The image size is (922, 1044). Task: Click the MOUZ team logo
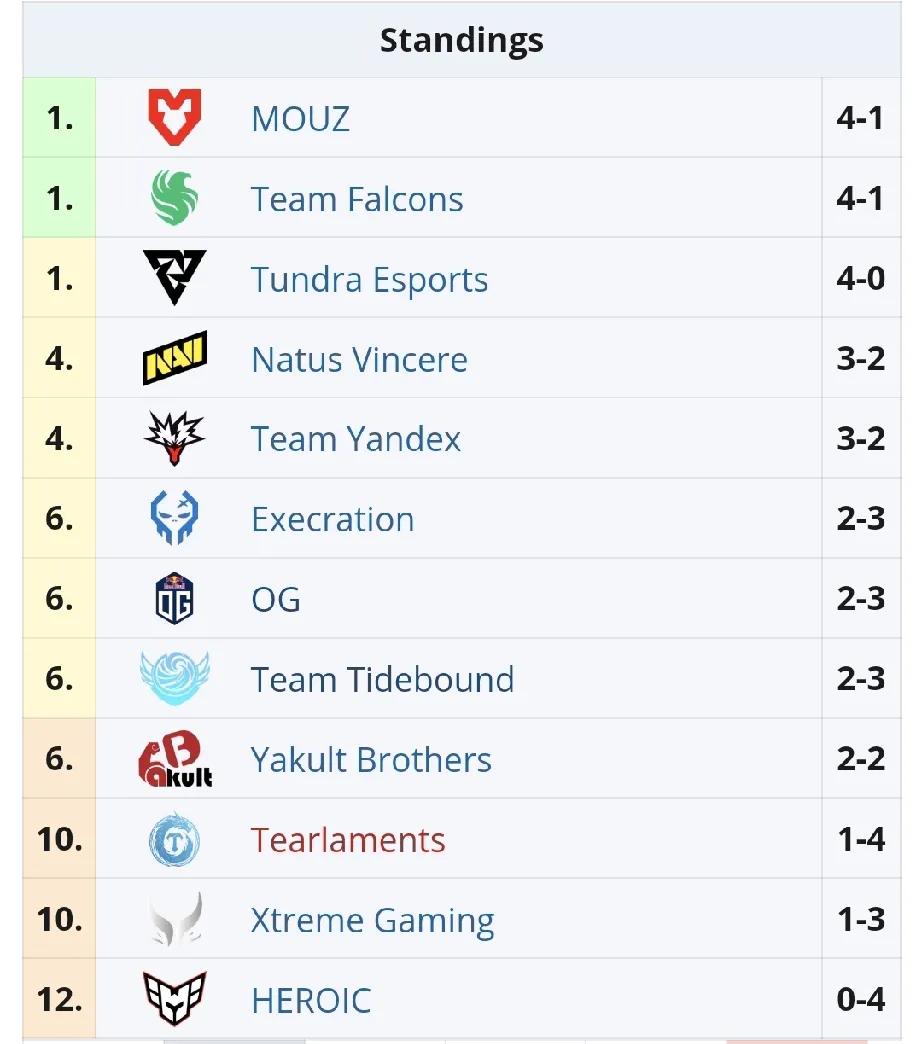click(174, 118)
